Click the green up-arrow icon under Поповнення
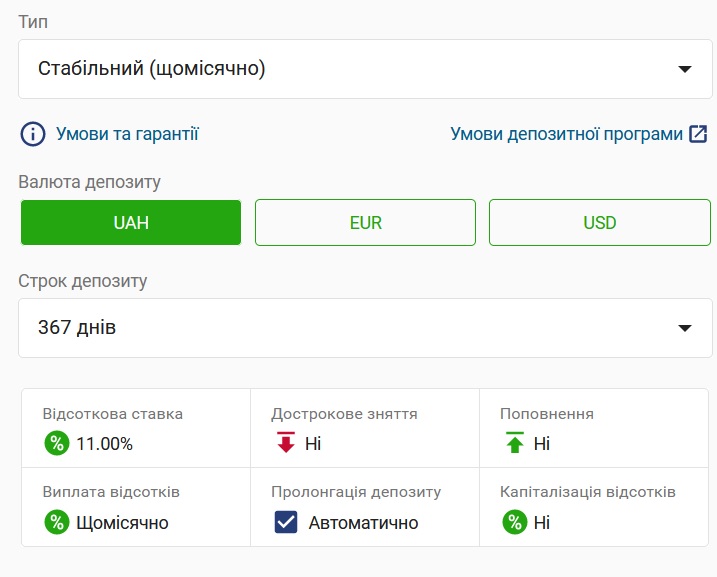Image resolution: width=717 pixels, height=577 pixels. coord(515,443)
